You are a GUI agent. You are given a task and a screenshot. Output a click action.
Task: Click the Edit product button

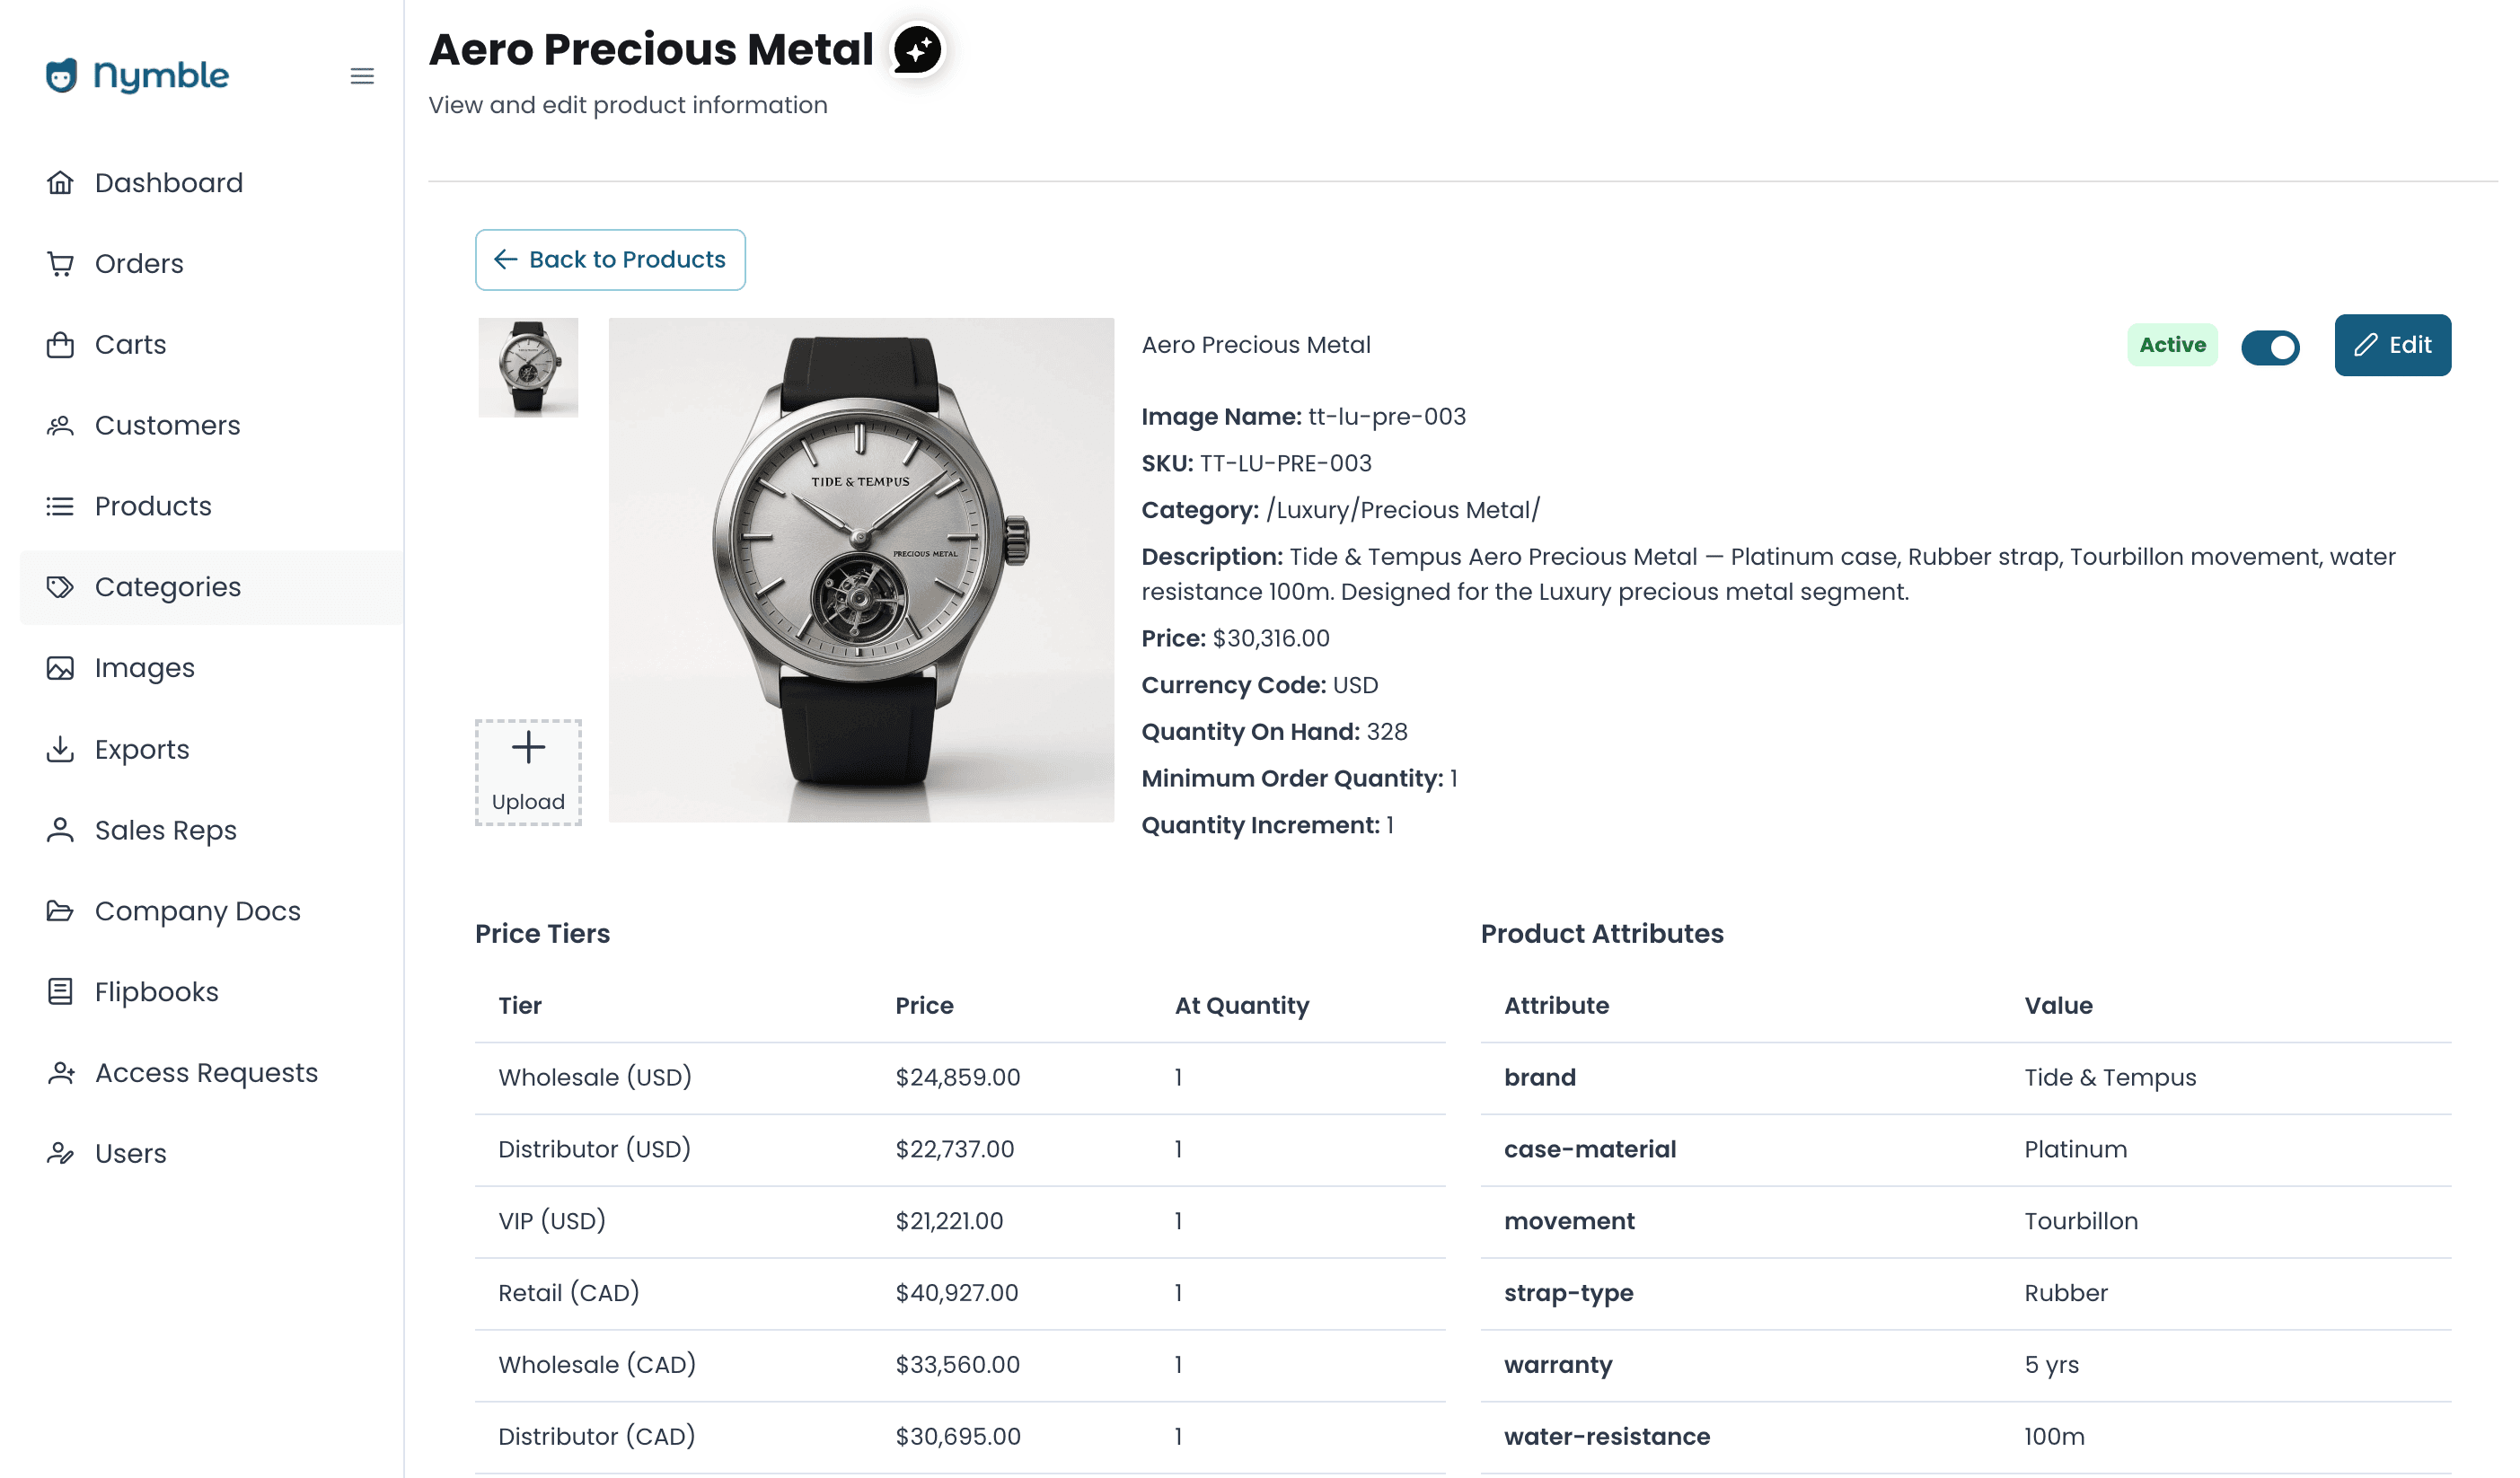2392,345
